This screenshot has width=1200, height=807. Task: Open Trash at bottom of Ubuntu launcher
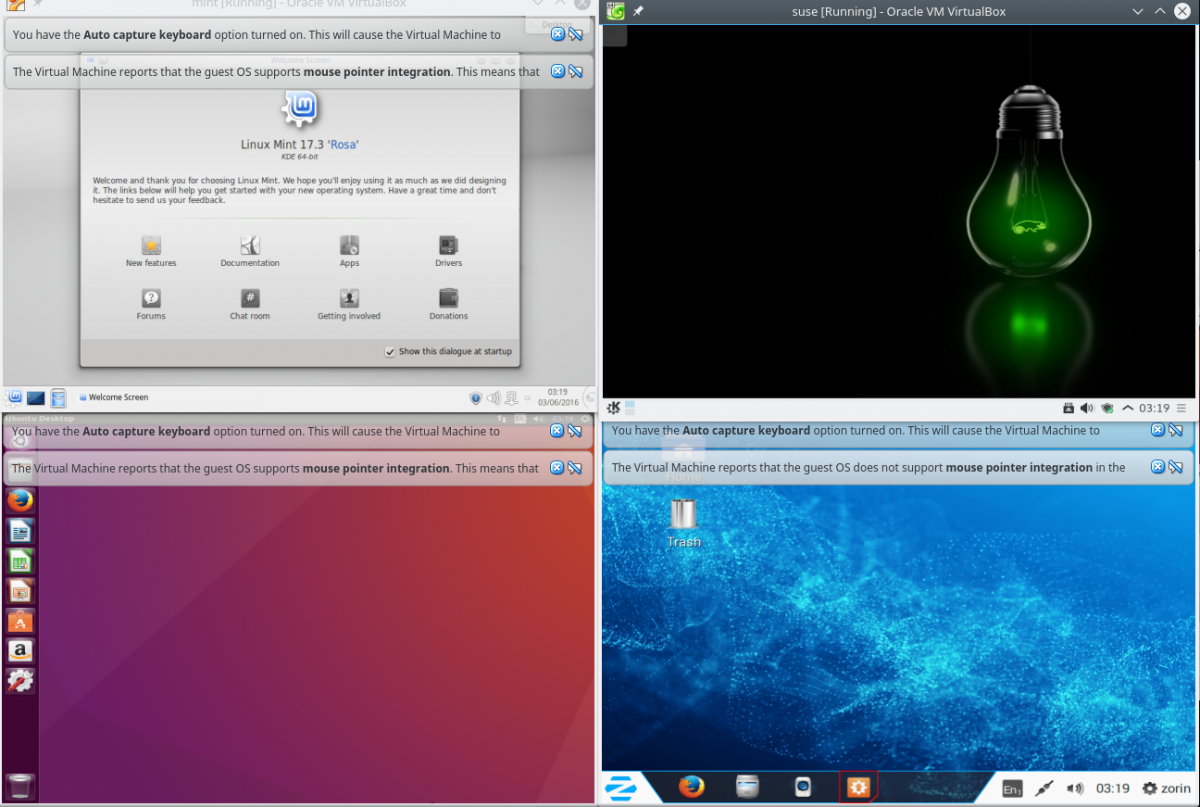[21, 786]
